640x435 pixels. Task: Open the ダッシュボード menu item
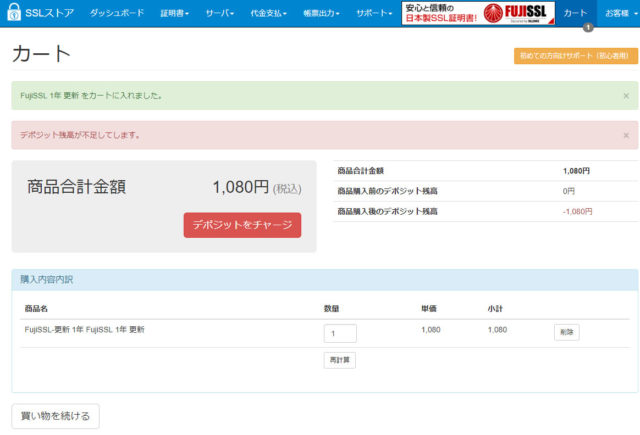[117, 13]
